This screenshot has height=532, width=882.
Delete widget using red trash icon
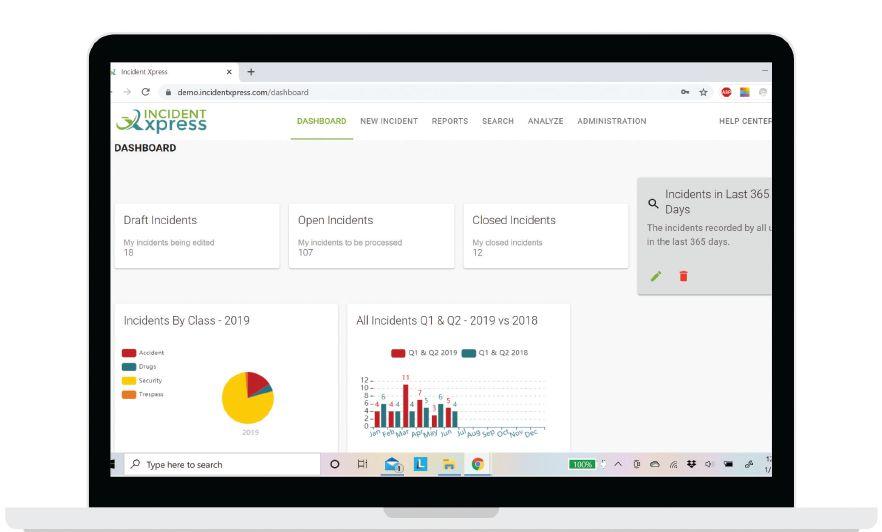click(x=683, y=276)
